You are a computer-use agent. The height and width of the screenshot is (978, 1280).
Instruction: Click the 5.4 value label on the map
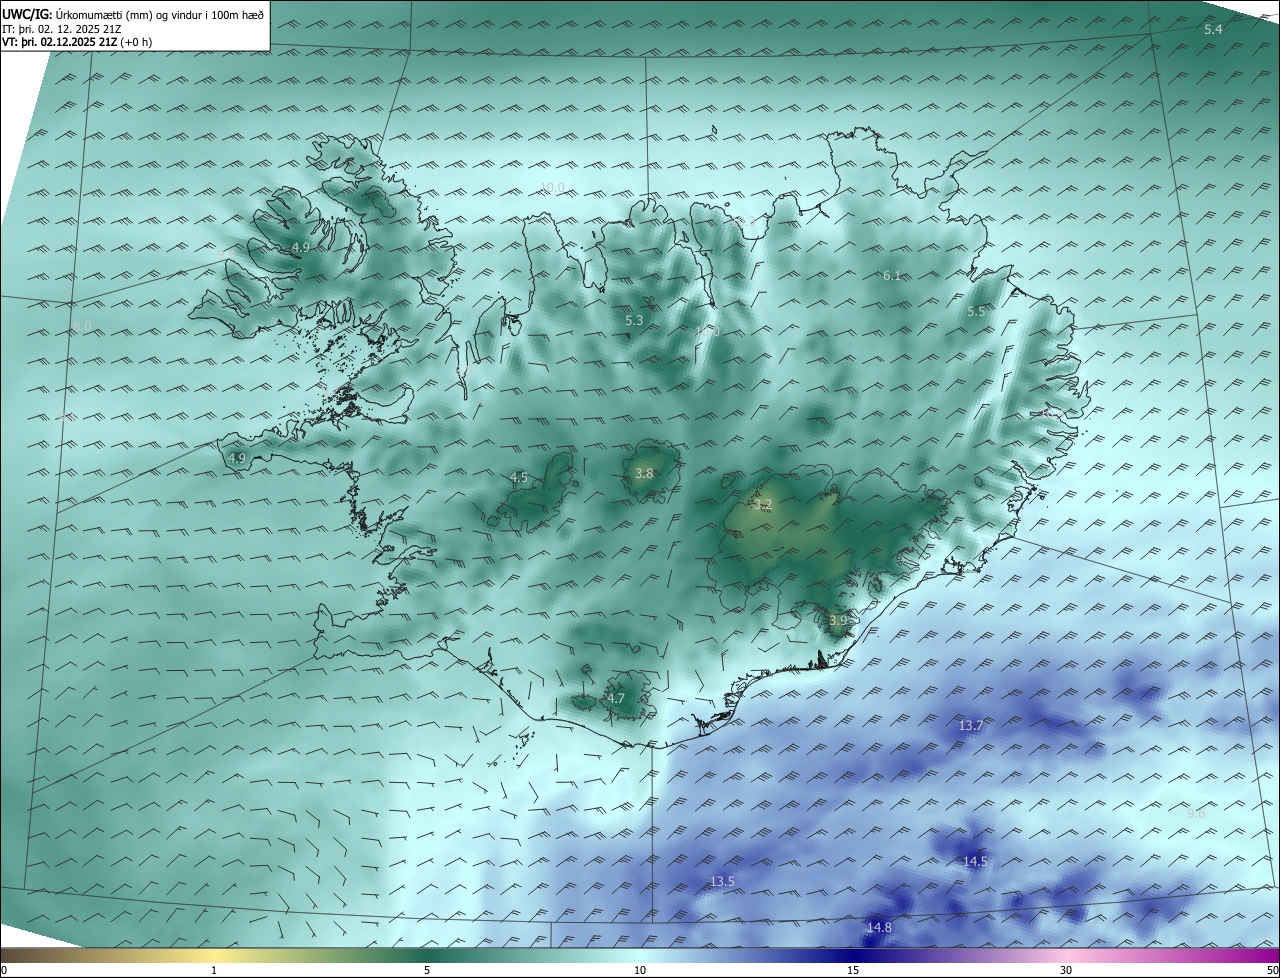pyautogui.click(x=1213, y=30)
